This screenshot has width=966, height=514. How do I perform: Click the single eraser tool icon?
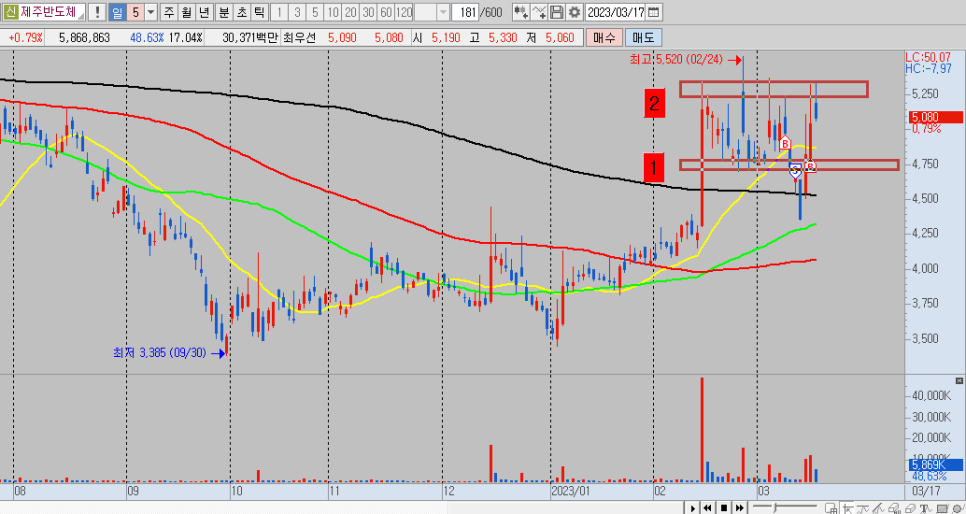click(x=911, y=508)
